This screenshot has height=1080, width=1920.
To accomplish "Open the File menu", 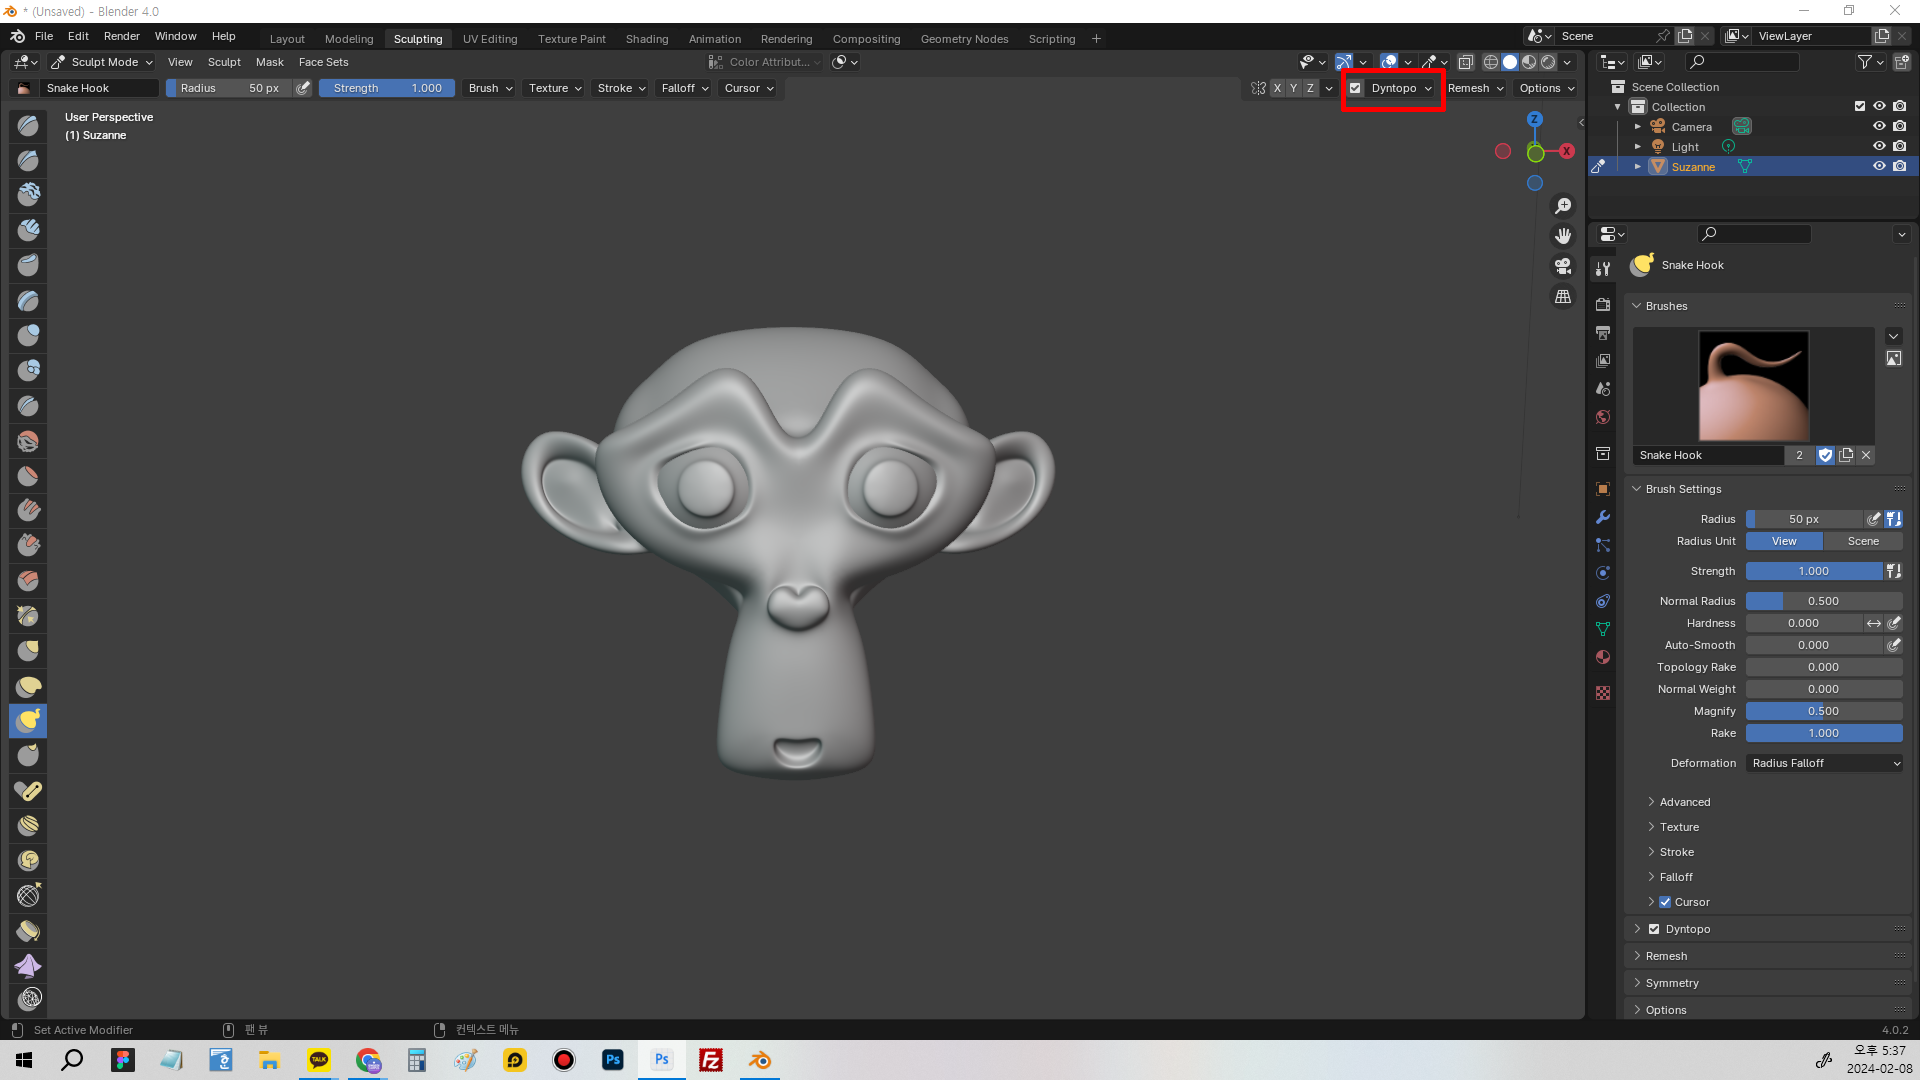I will pos(44,36).
